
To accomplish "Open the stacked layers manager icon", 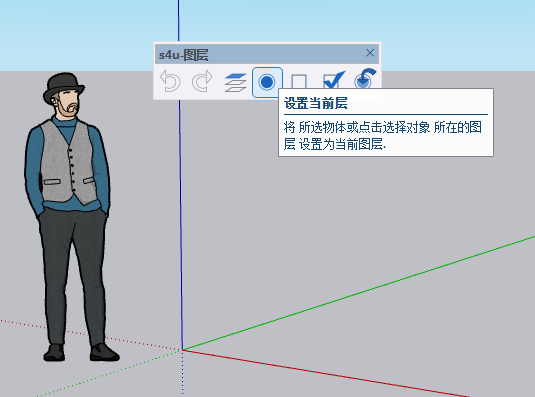I will pos(235,82).
